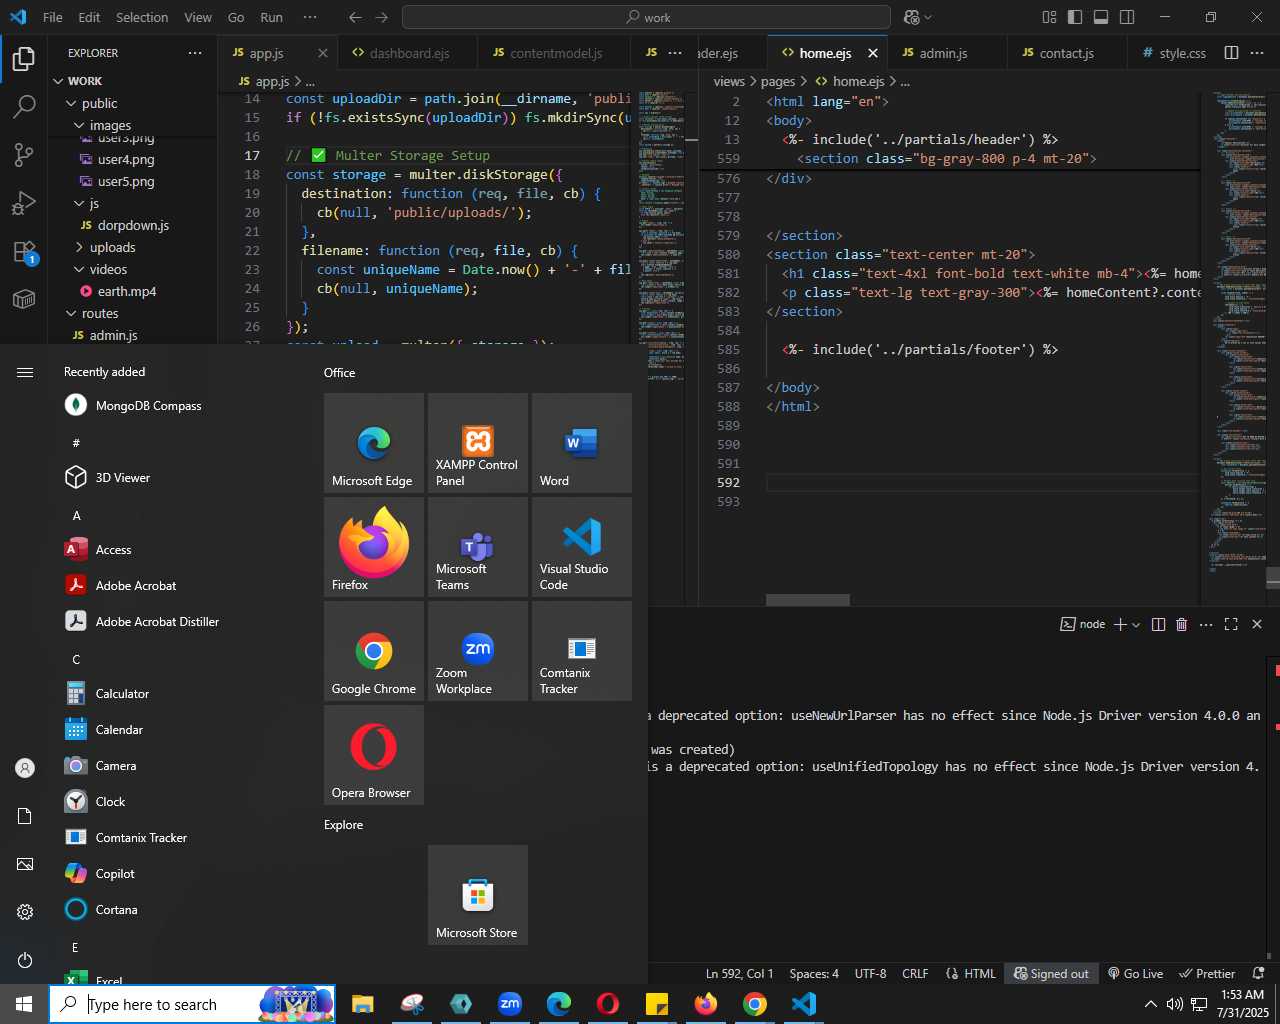1280x1024 pixels.
Task: Open File Explorer from the taskbar
Action: point(362,1004)
